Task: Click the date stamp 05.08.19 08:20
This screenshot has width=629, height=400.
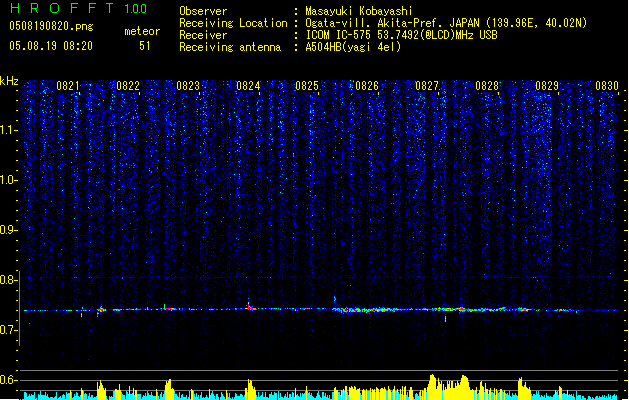Action: [x=51, y=46]
